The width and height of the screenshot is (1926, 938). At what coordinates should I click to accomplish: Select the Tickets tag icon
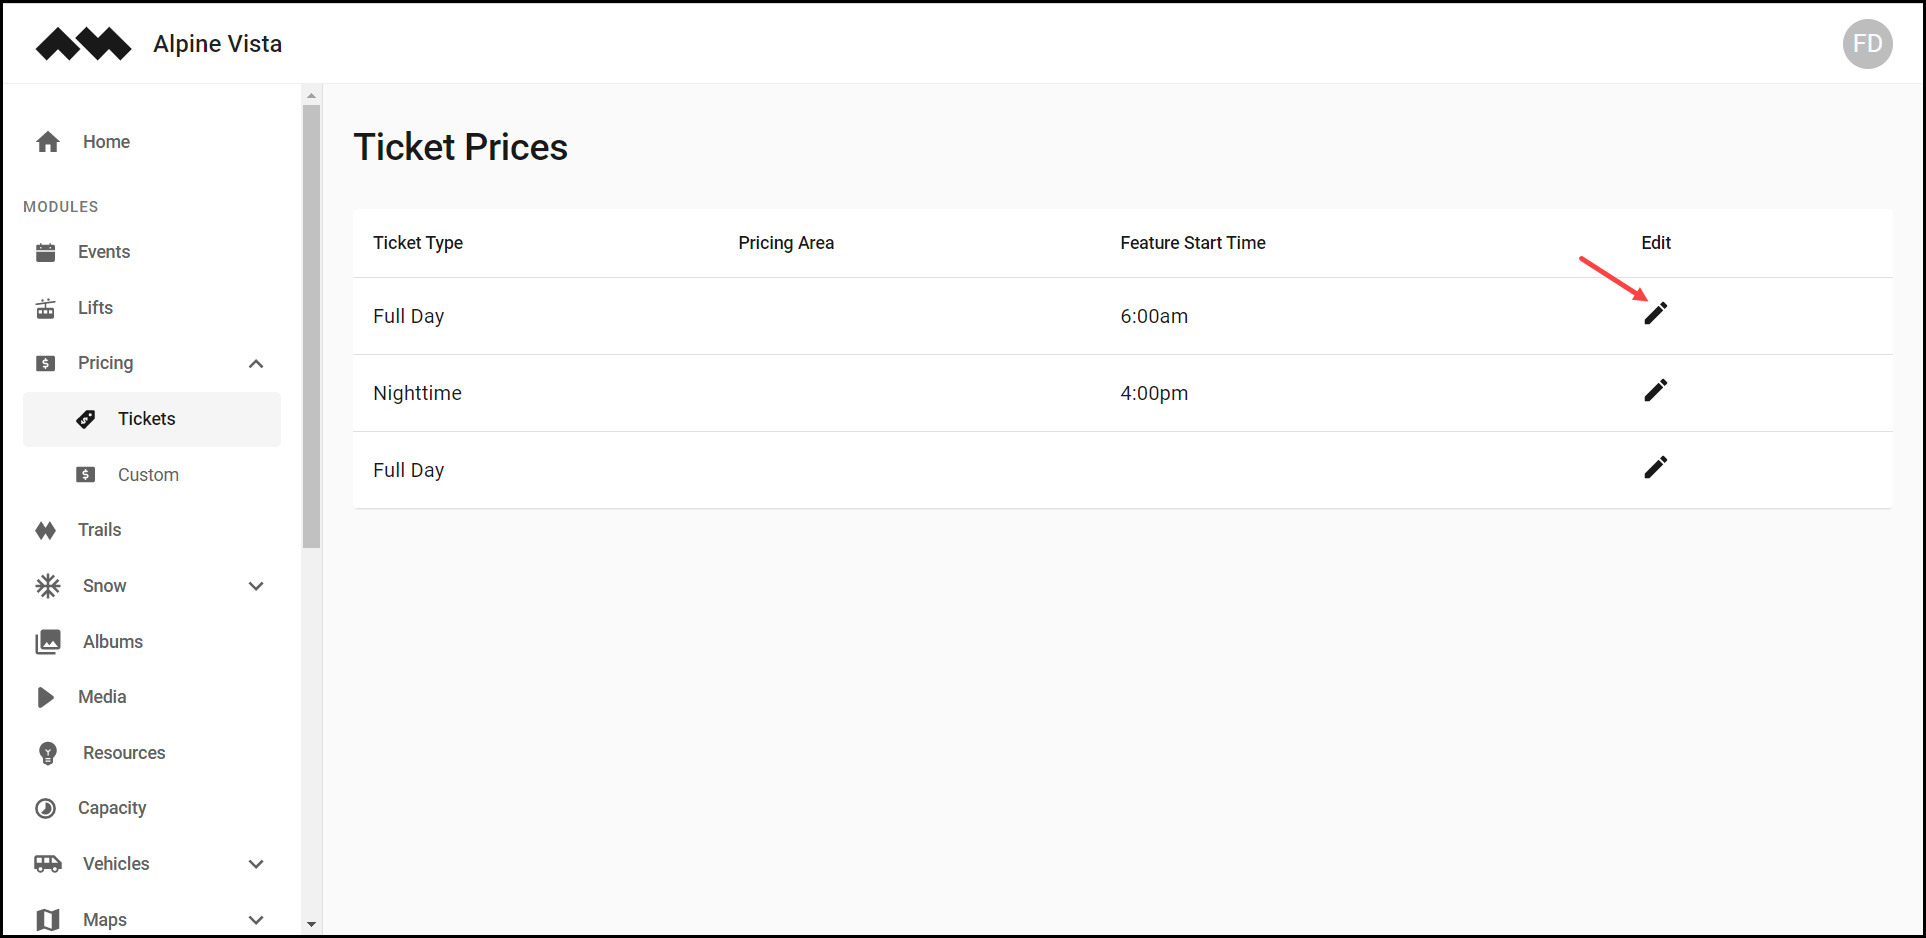click(87, 419)
